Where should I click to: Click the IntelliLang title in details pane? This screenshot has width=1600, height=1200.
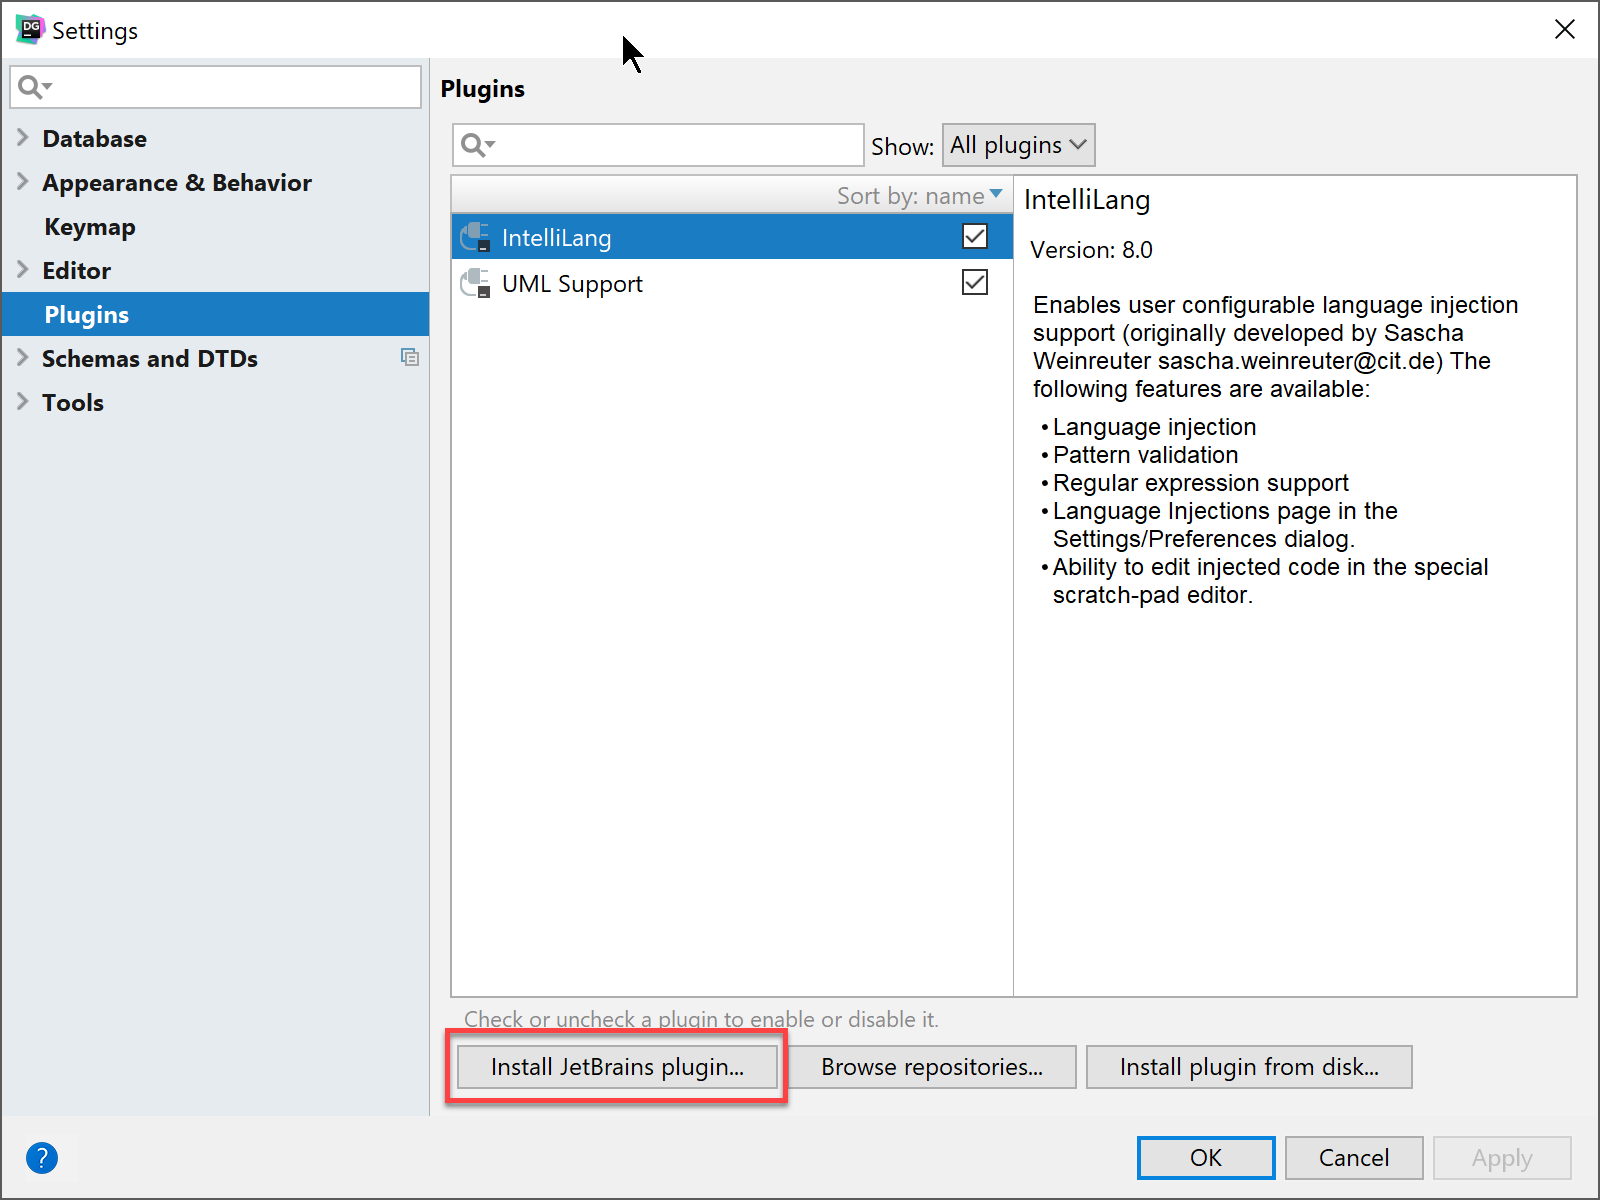tap(1087, 200)
